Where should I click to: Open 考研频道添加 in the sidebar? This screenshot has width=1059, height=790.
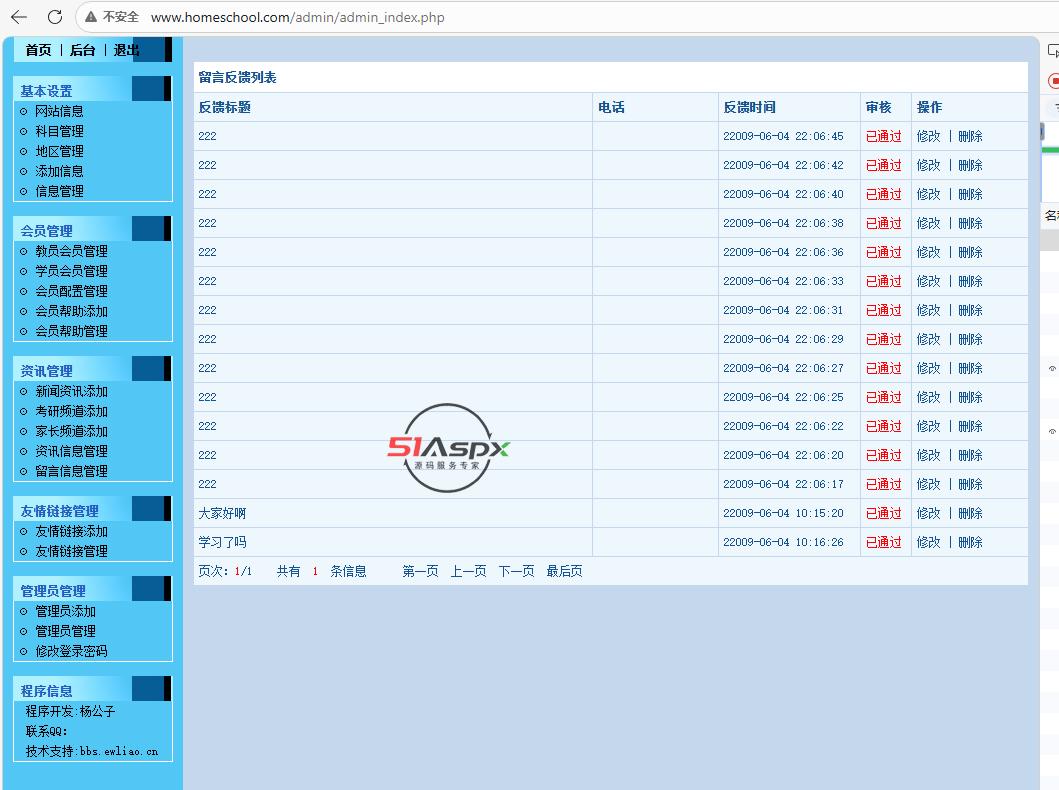coord(72,411)
